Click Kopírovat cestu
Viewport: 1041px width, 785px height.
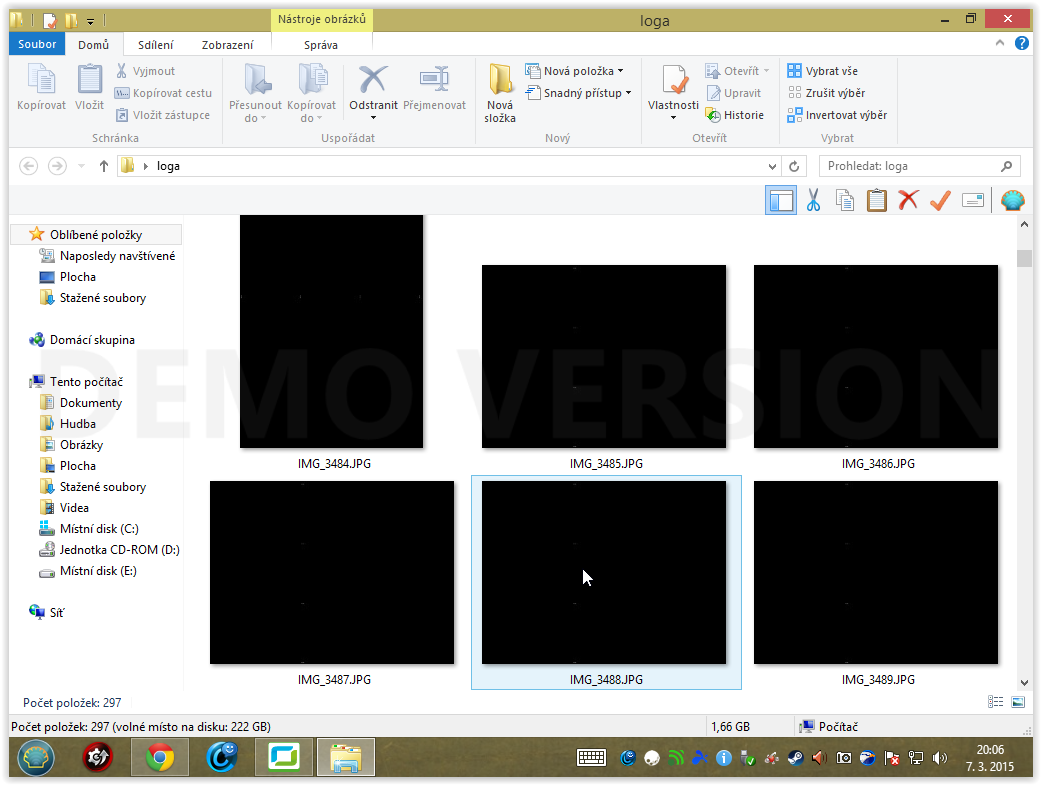tap(163, 93)
